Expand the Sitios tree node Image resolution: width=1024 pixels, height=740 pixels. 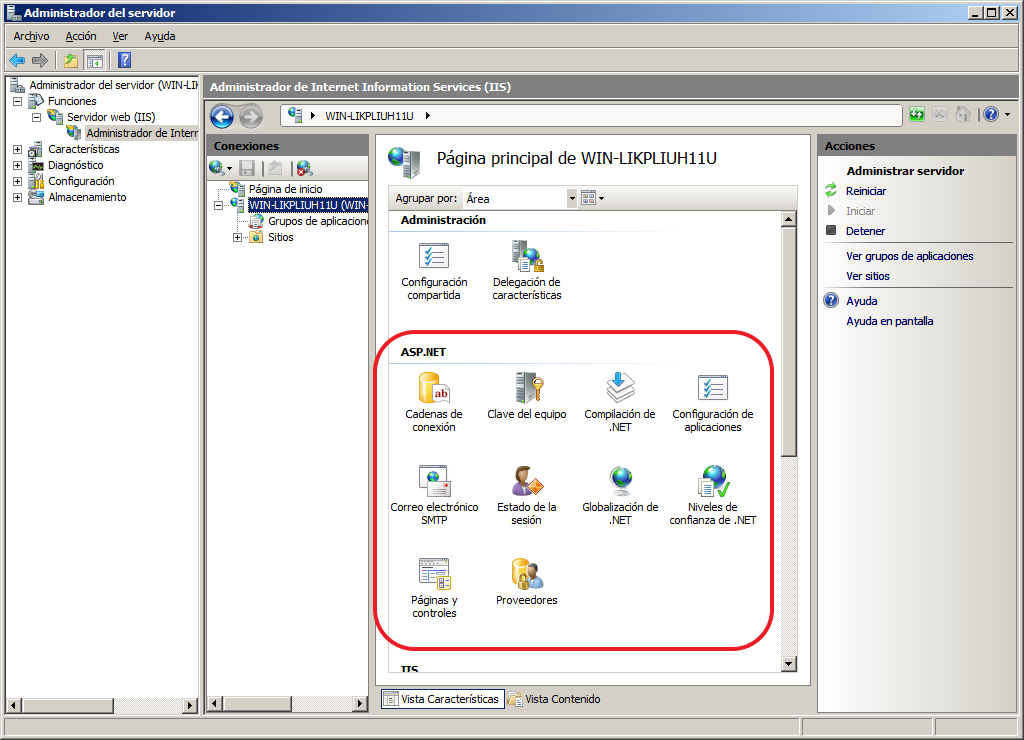[x=238, y=237]
